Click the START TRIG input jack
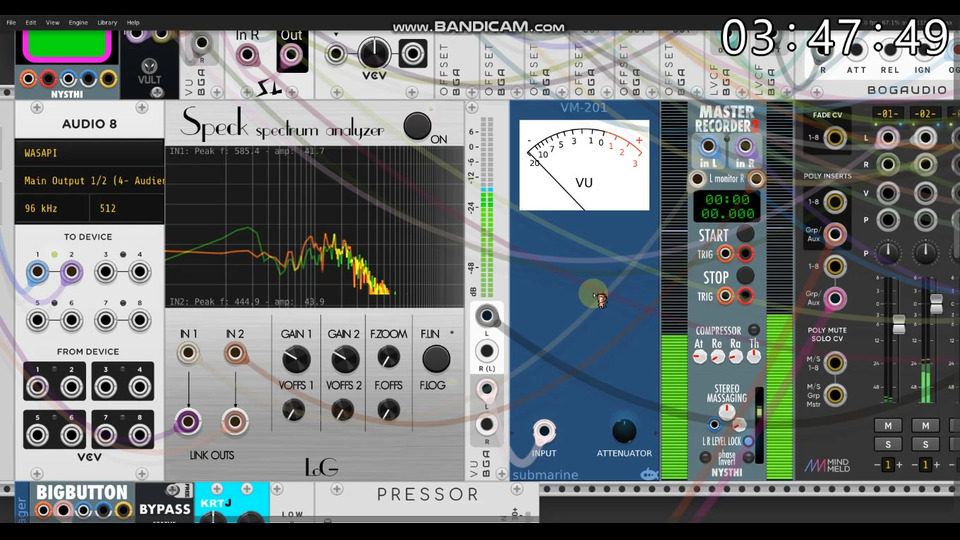 725,253
